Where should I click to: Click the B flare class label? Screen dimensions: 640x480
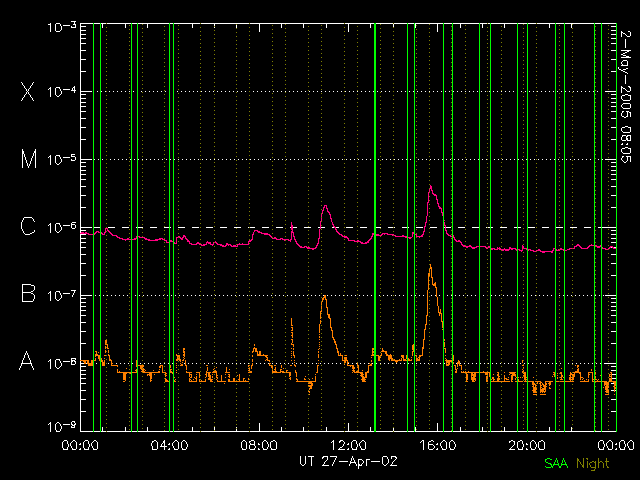(x=28, y=293)
